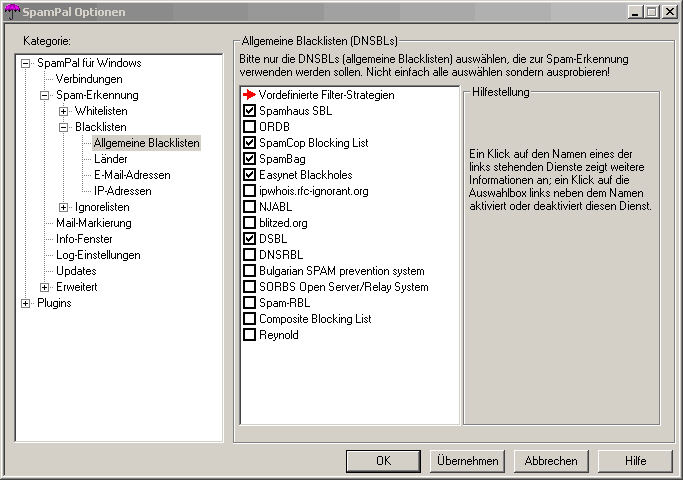The image size is (683, 480).
Task: Select Plugins in the tree
Action: (54, 303)
